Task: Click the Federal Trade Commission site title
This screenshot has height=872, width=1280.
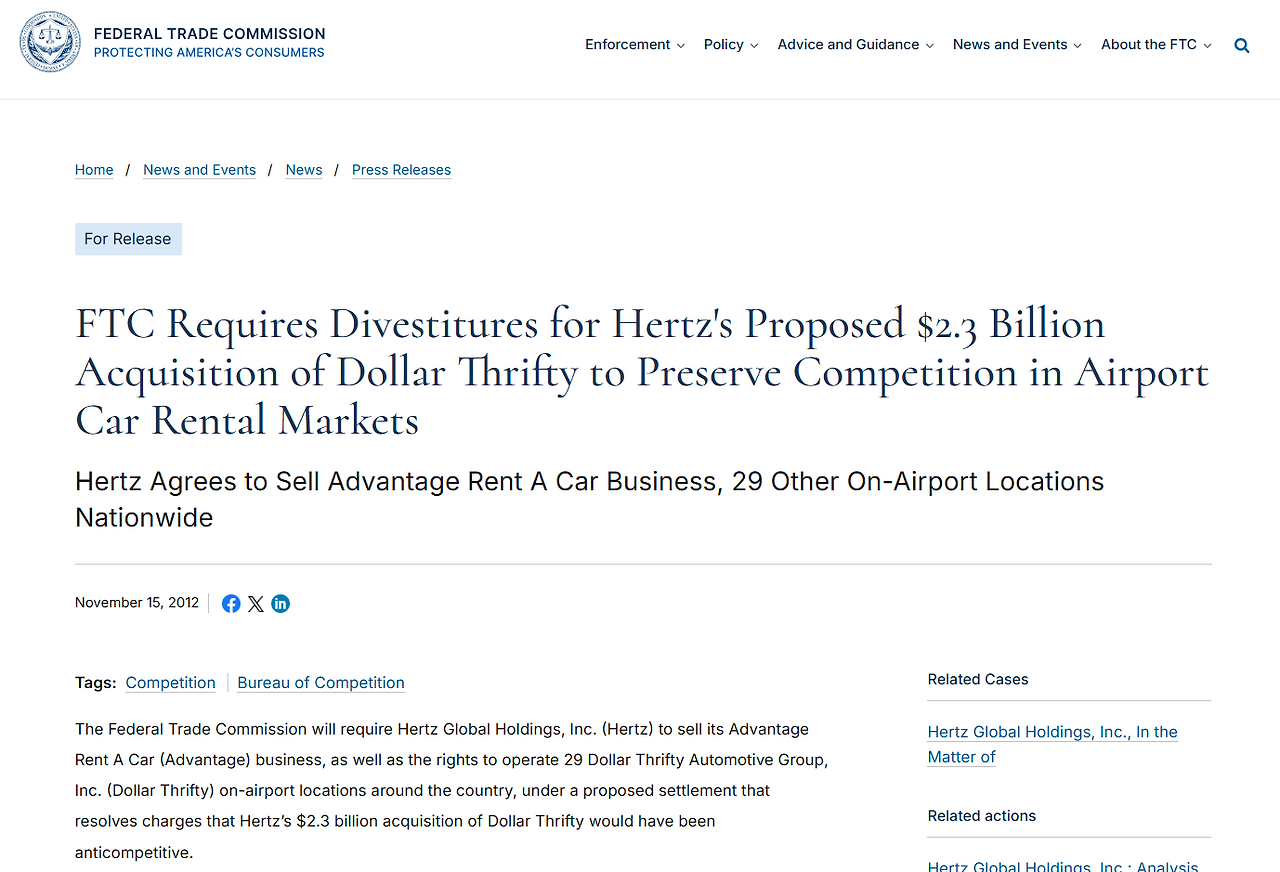Action: tap(210, 34)
